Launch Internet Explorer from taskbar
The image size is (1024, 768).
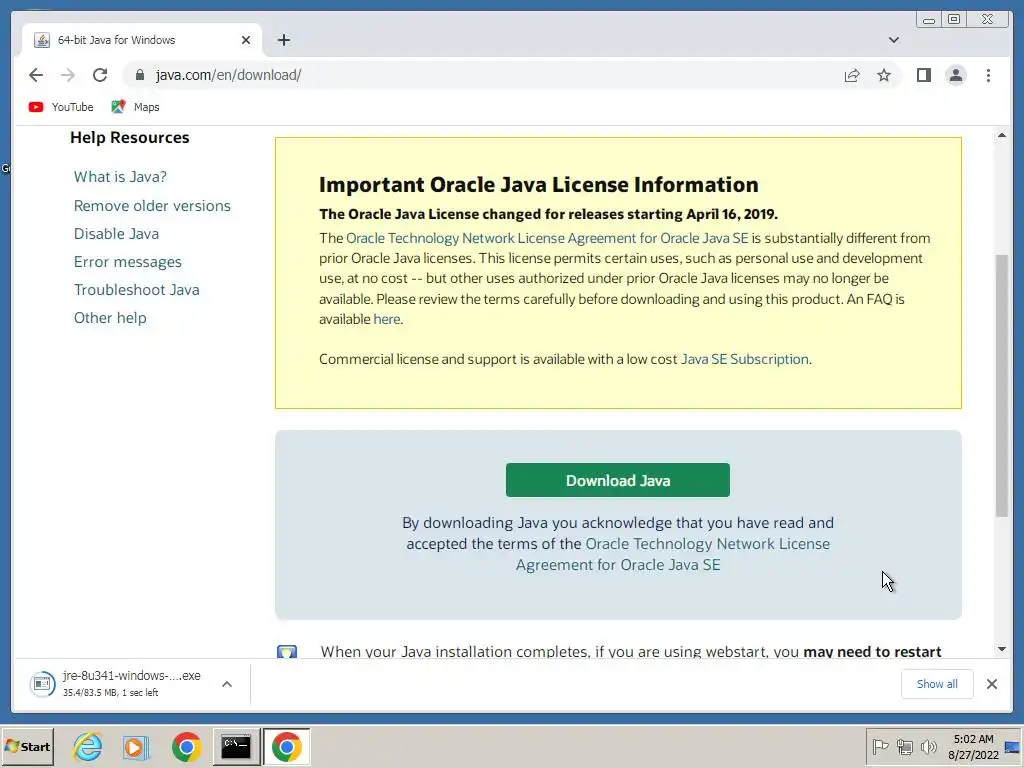[88, 746]
